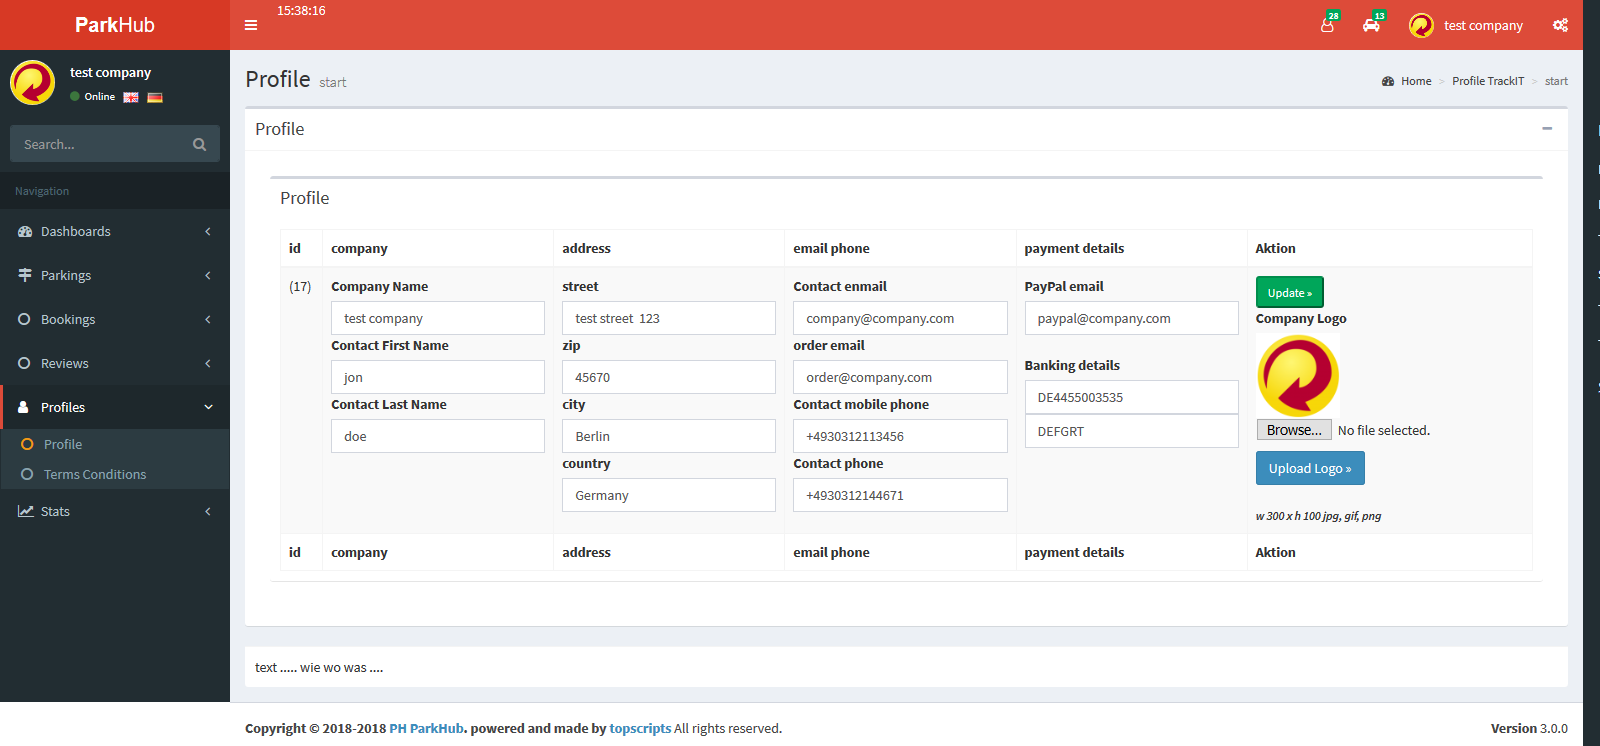
Task: Open the ParkHub brand link
Action: pyautogui.click(x=115, y=25)
